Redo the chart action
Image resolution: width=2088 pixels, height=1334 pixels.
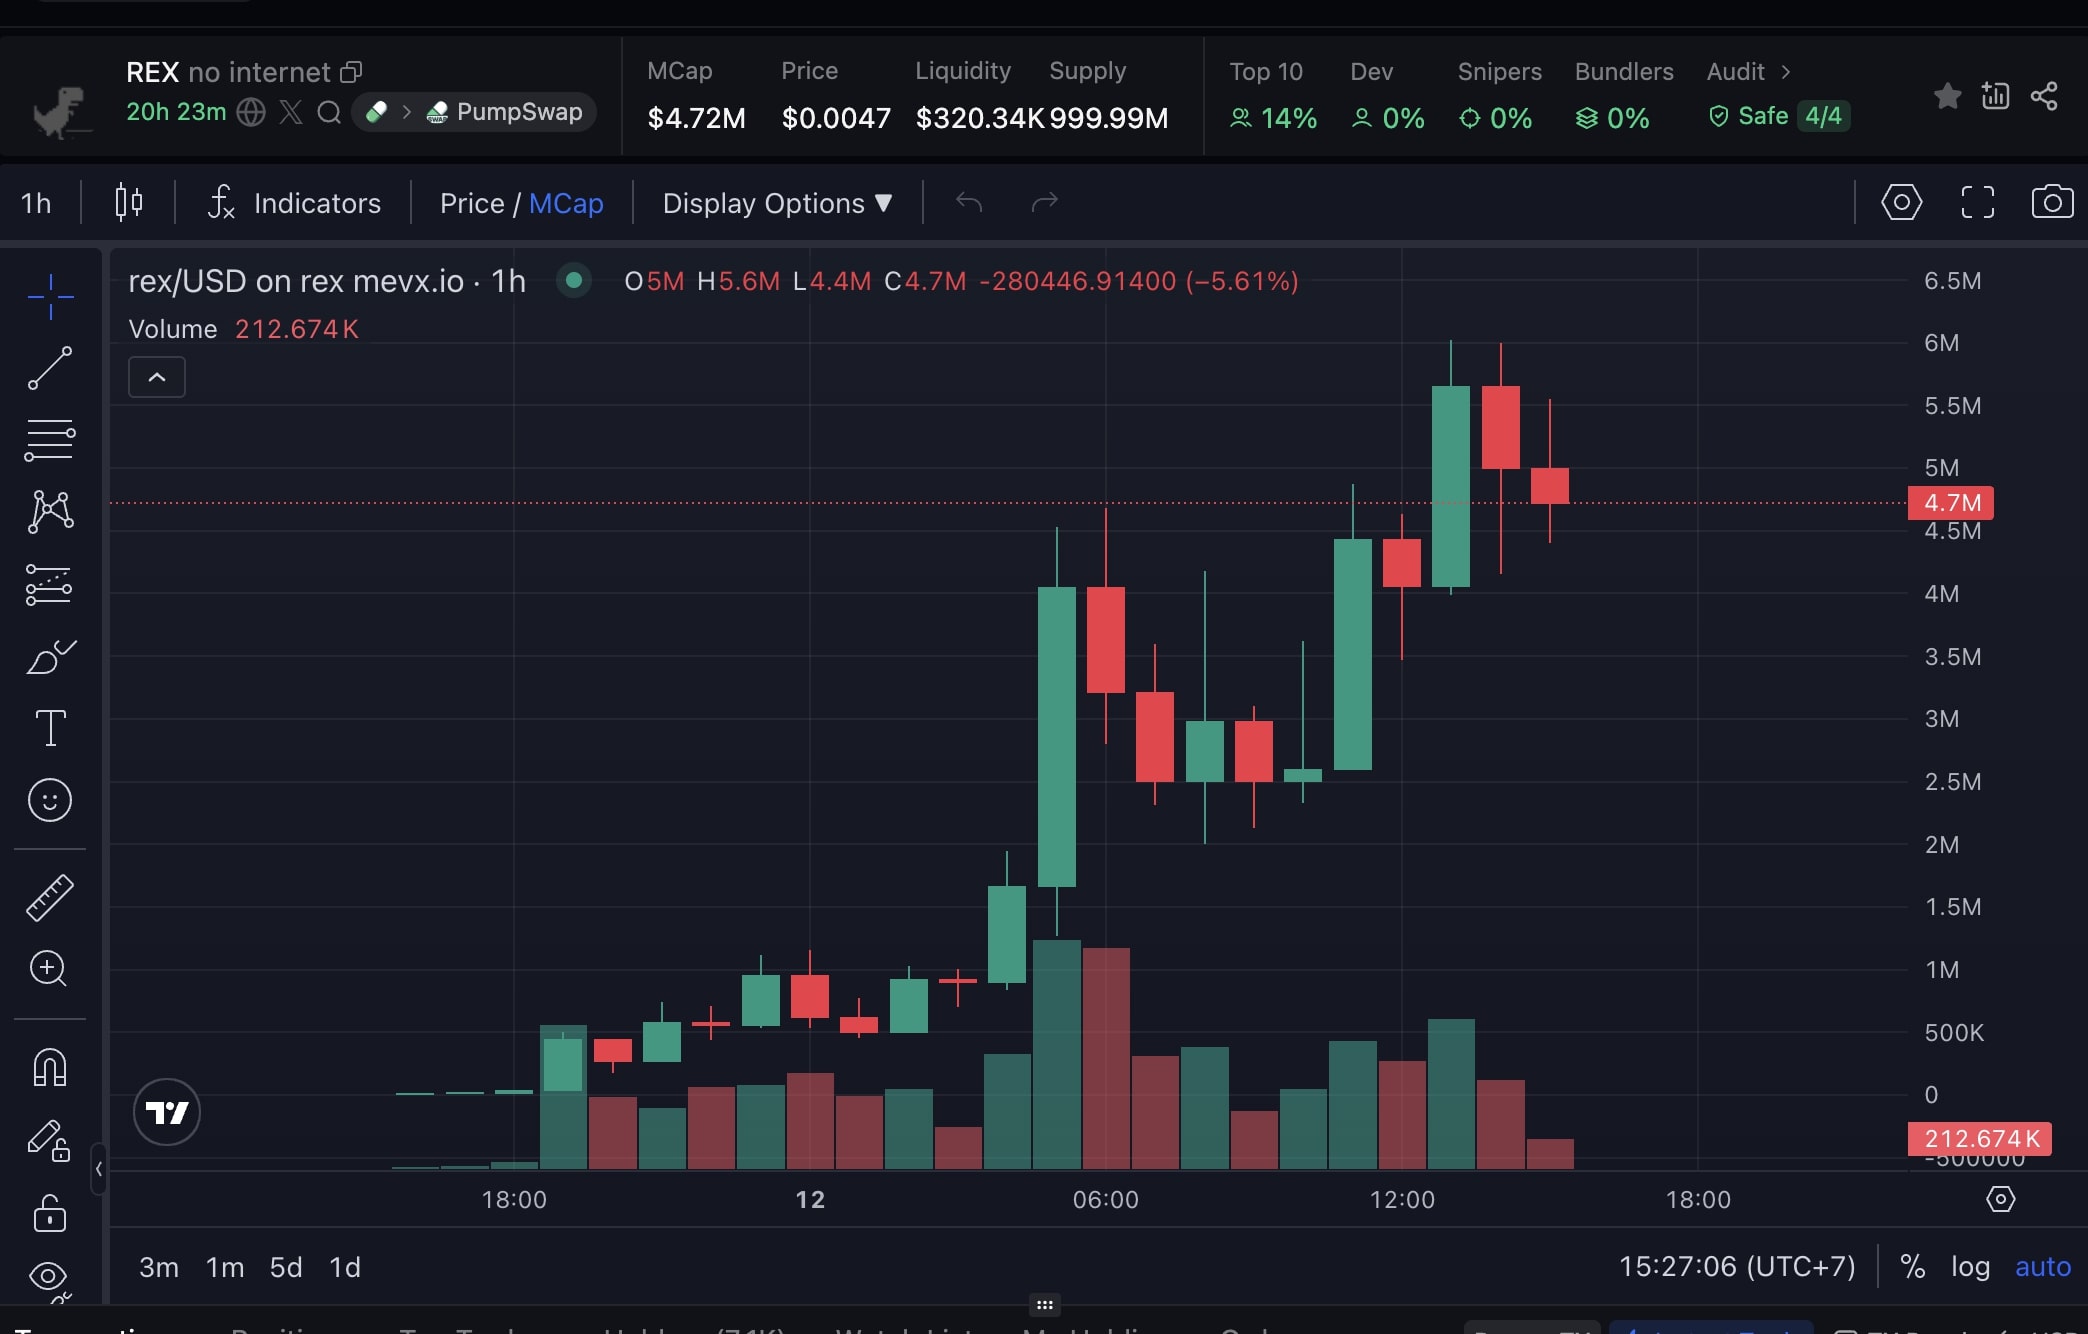click(1044, 203)
